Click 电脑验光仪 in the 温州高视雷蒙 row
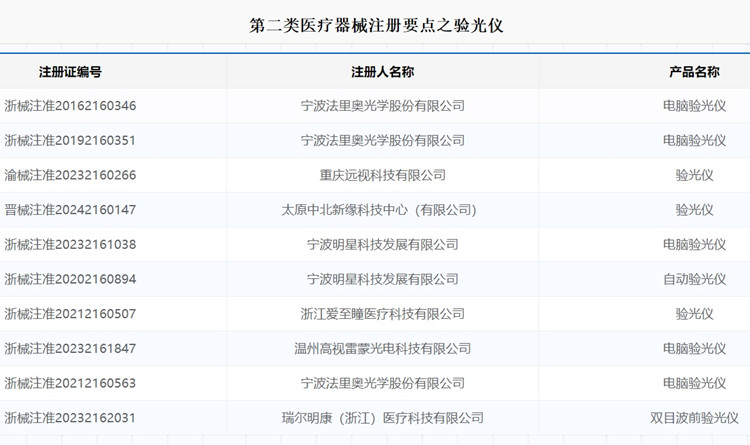This screenshot has height=445, width=750. click(695, 348)
